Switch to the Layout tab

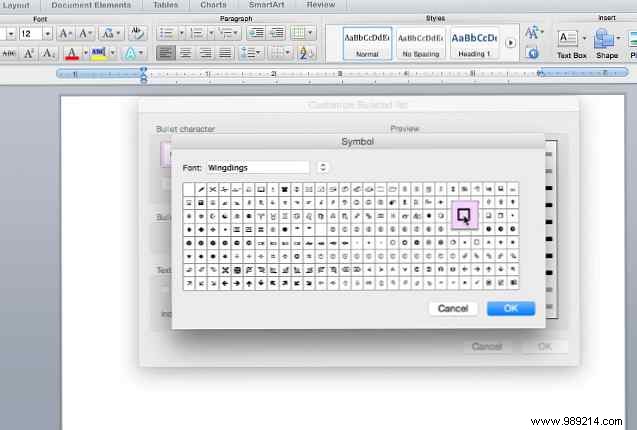tap(15, 5)
